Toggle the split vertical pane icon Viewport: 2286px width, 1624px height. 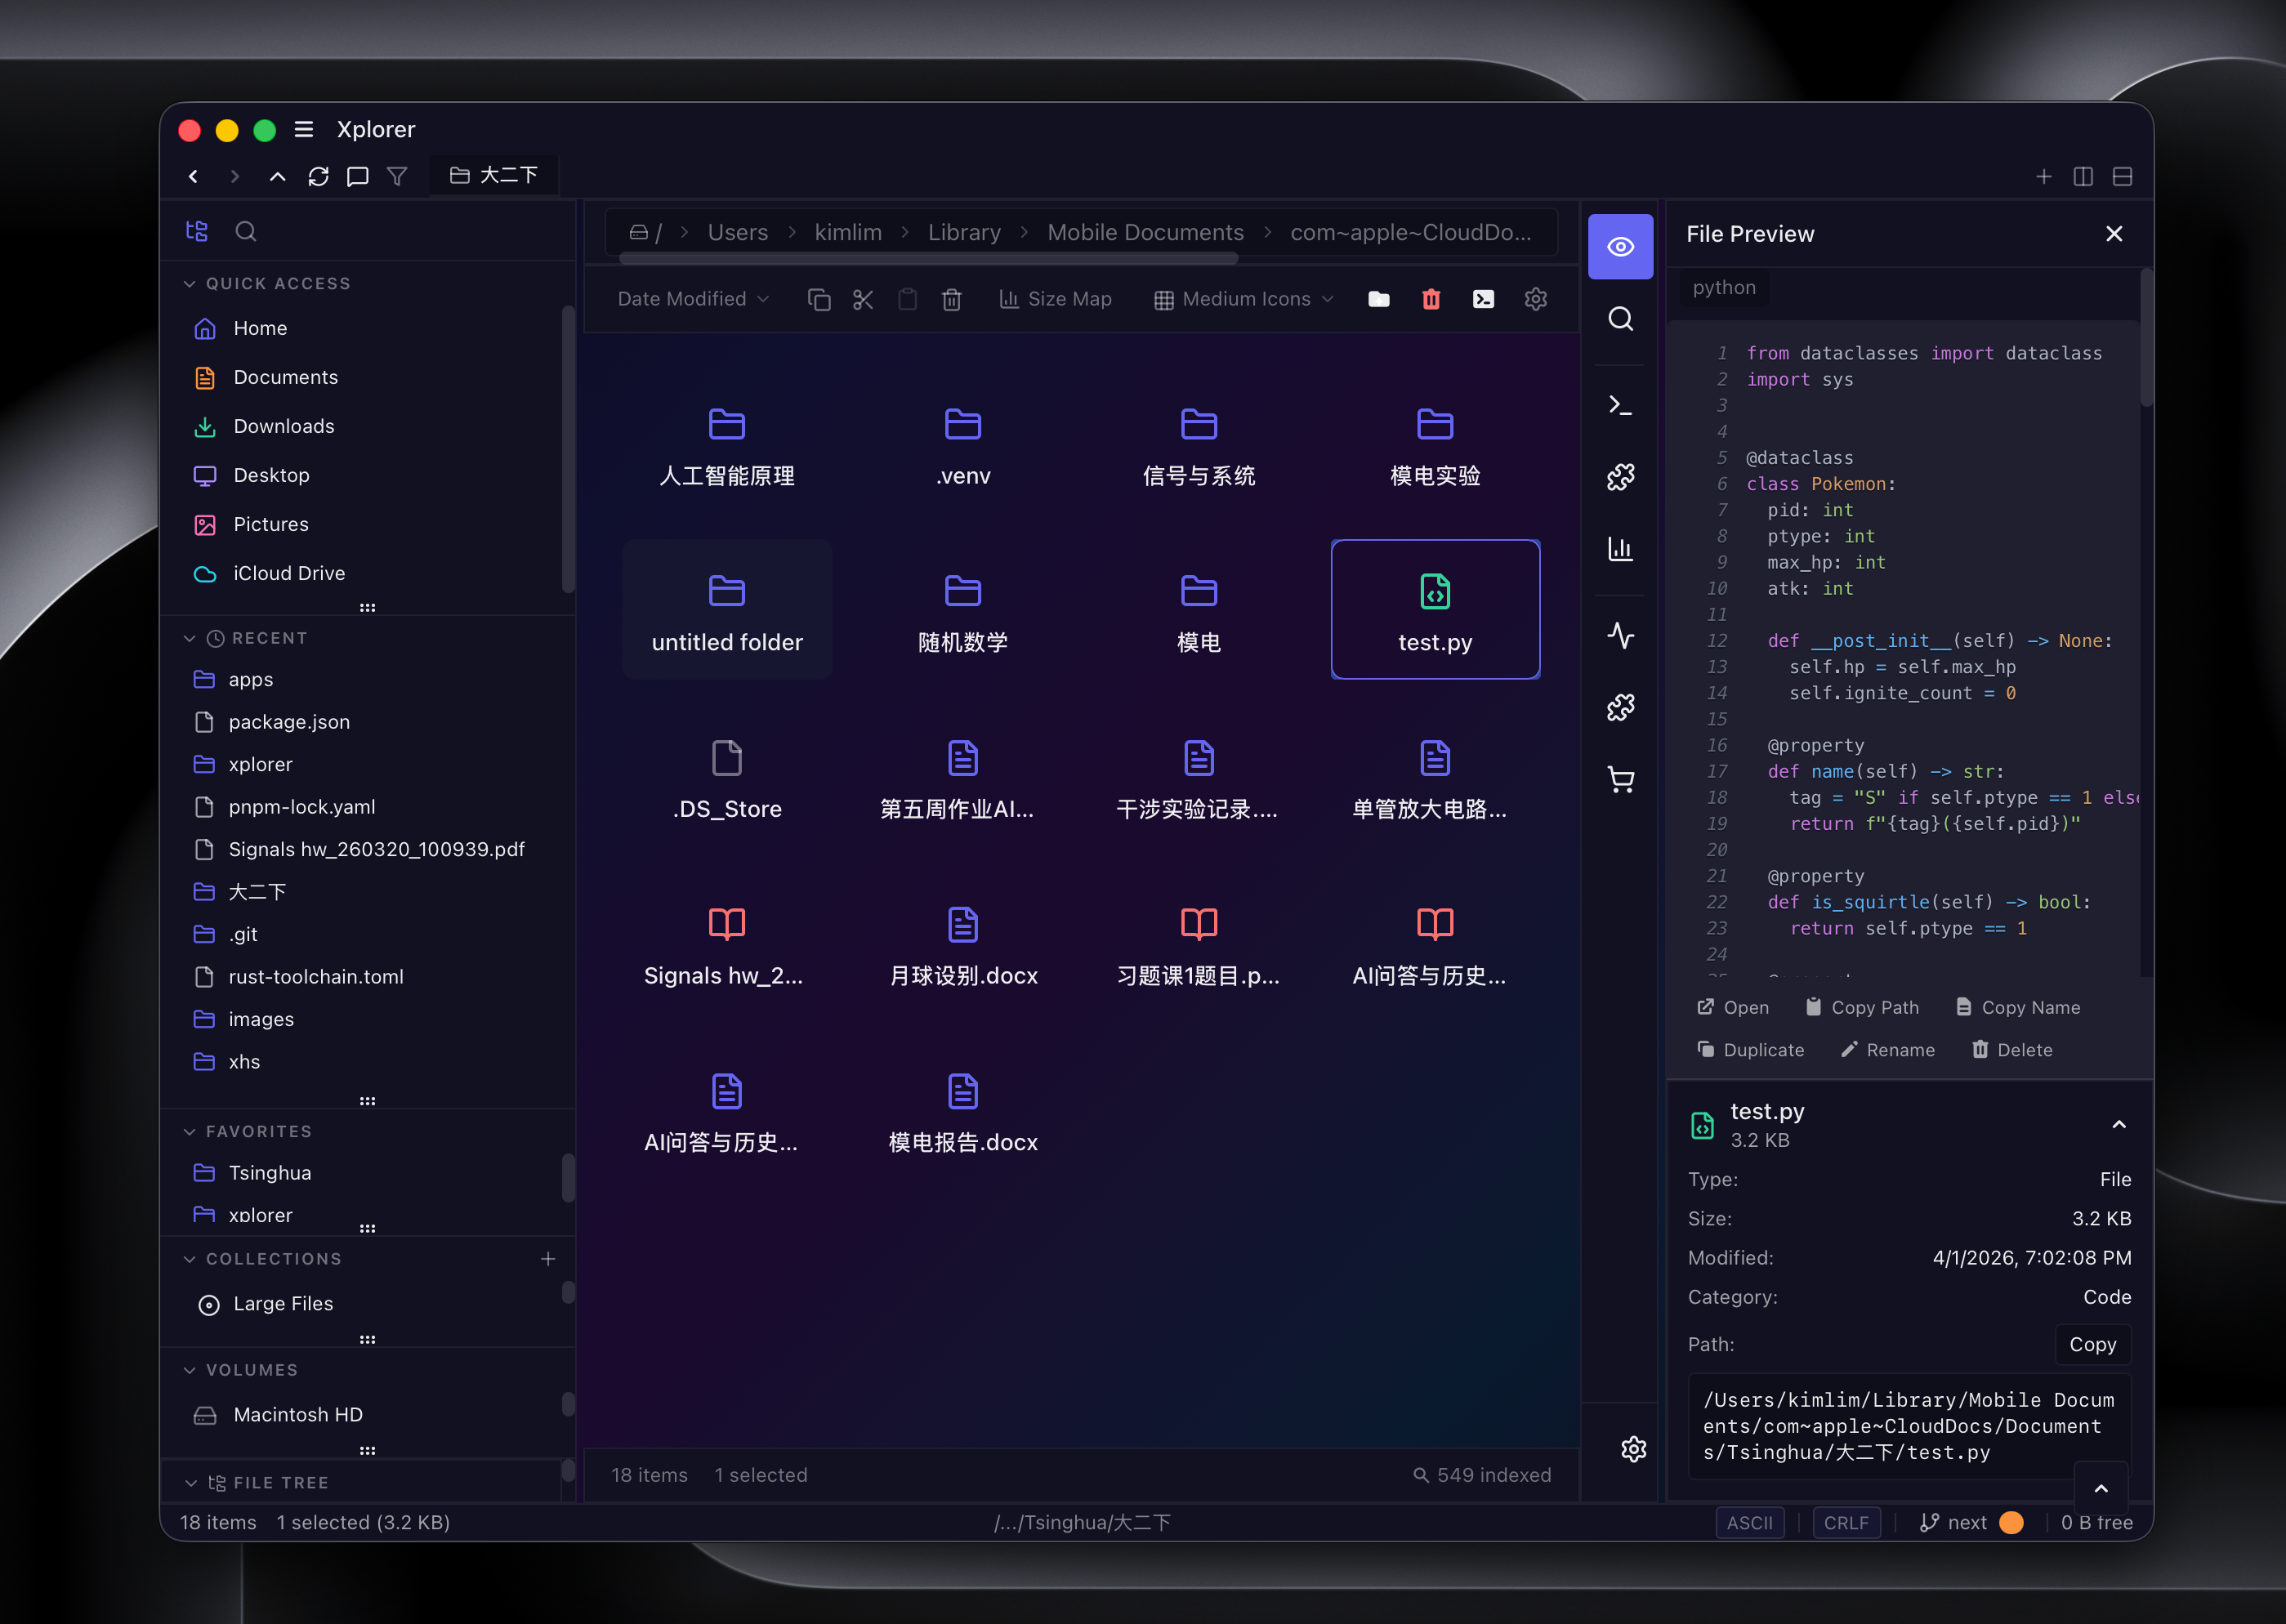click(2083, 177)
